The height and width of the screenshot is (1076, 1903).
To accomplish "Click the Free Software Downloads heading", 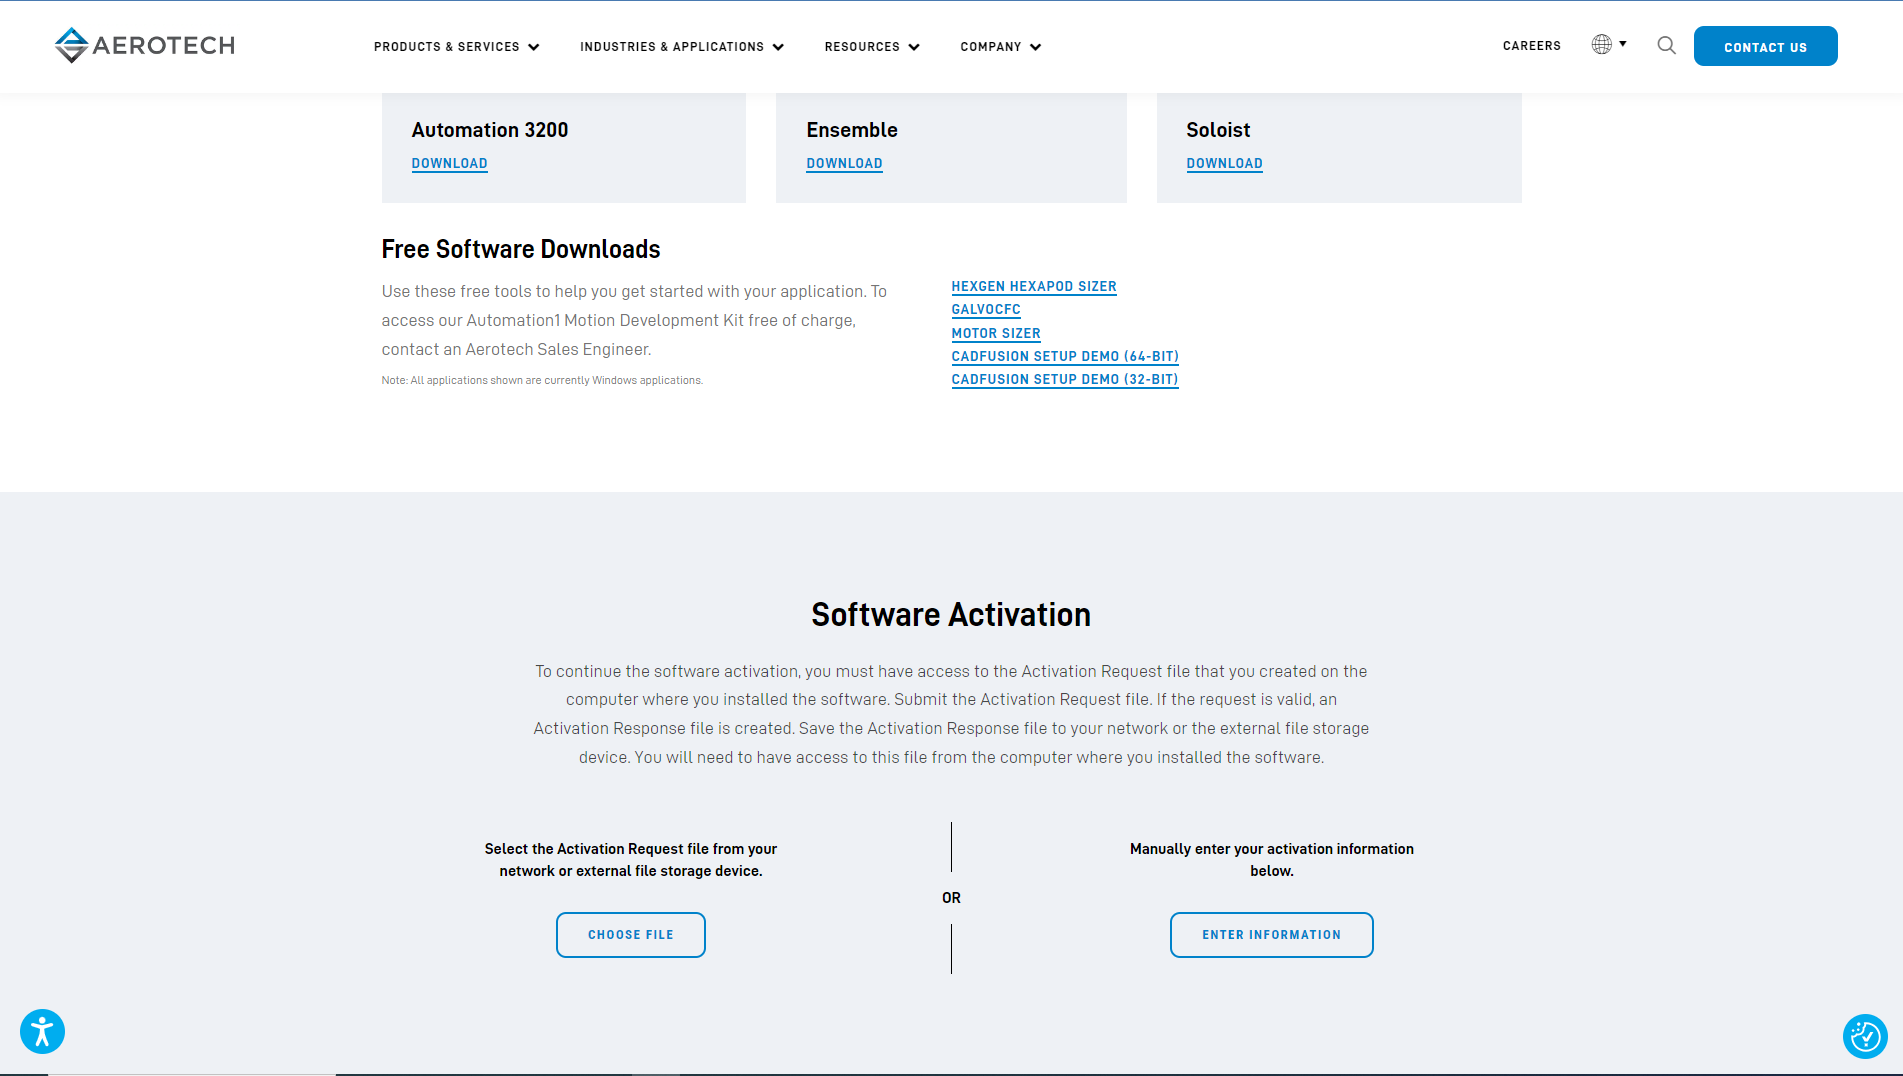I will click(x=520, y=249).
